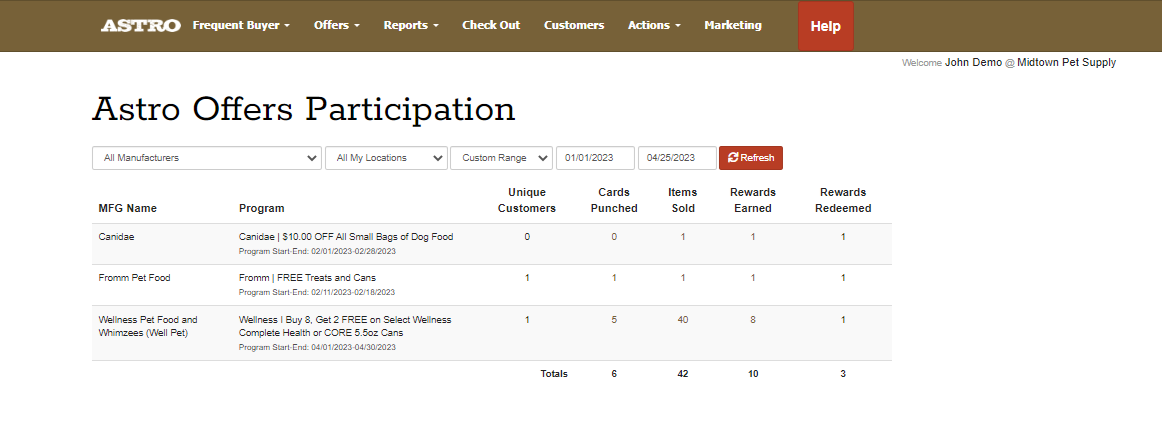Open the Reports menu
The image size is (1162, 441).
pyautogui.click(x=410, y=25)
